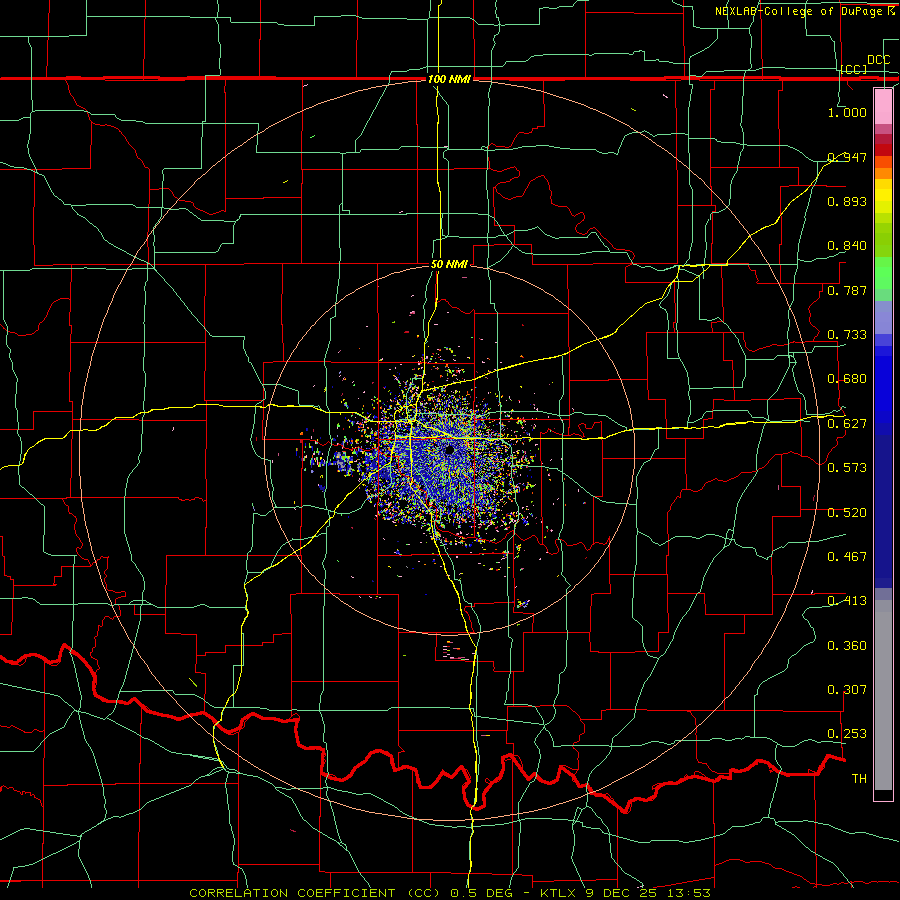Click the TH label at the scale bottom
This screenshot has height=900, width=900.
coord(859,779)
